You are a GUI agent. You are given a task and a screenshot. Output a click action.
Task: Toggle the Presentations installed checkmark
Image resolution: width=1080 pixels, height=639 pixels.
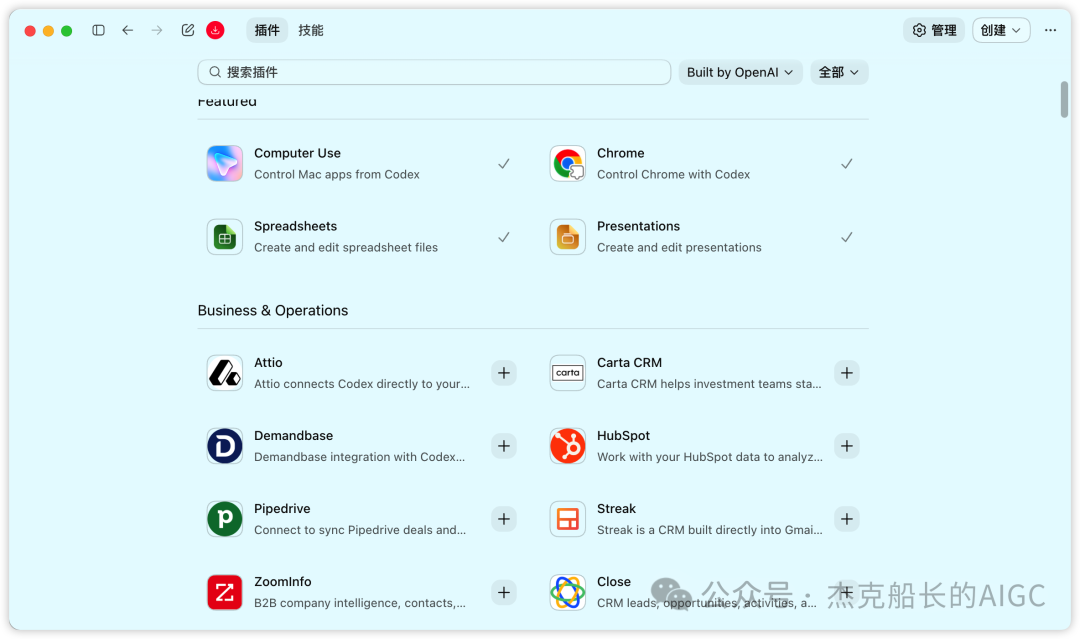click(x=847, y=237)
